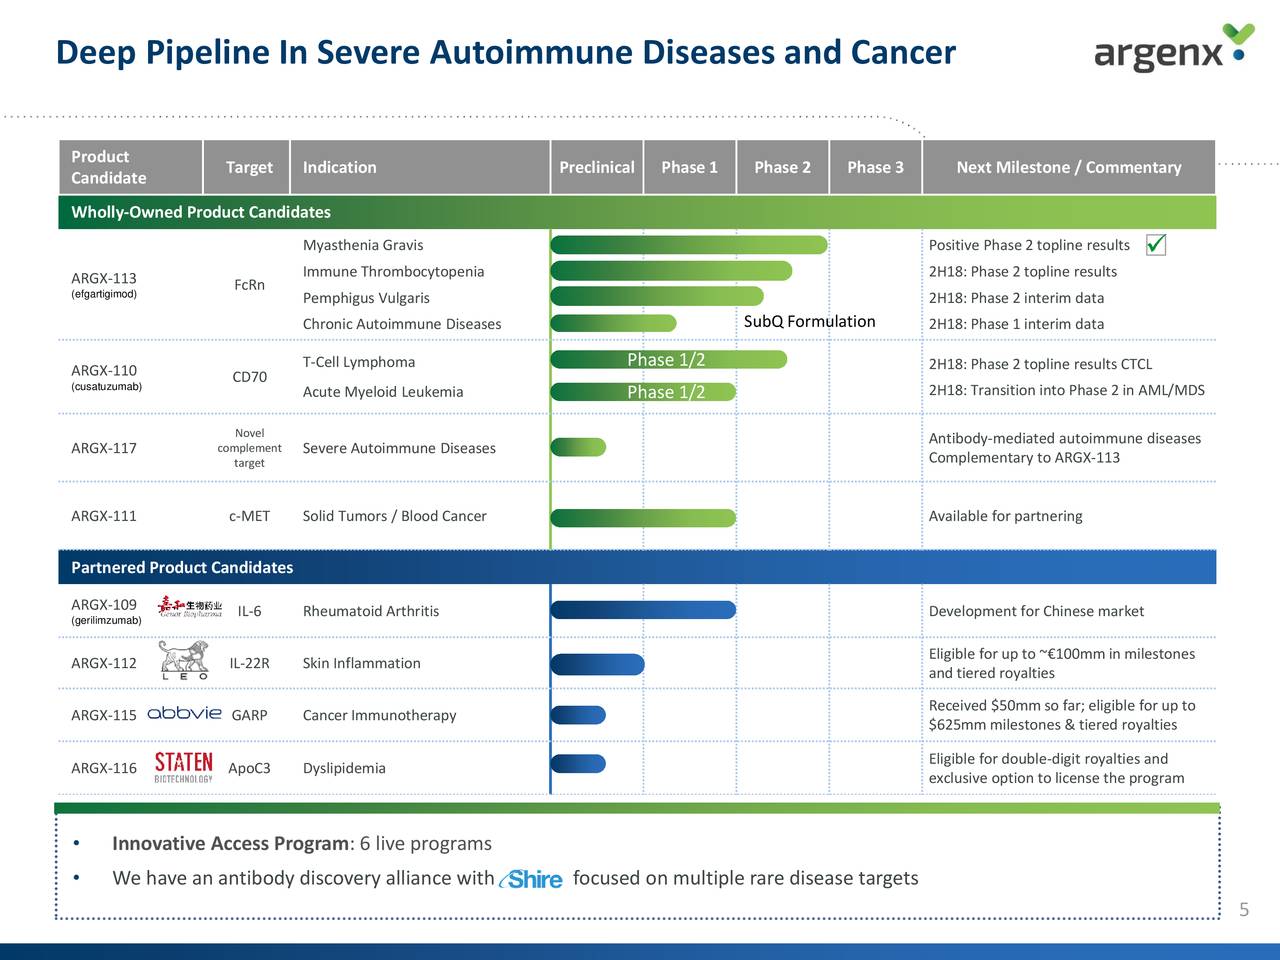Click the Partnered Product Candidates section banner
Screen dimensions: 1280x960
637,567
